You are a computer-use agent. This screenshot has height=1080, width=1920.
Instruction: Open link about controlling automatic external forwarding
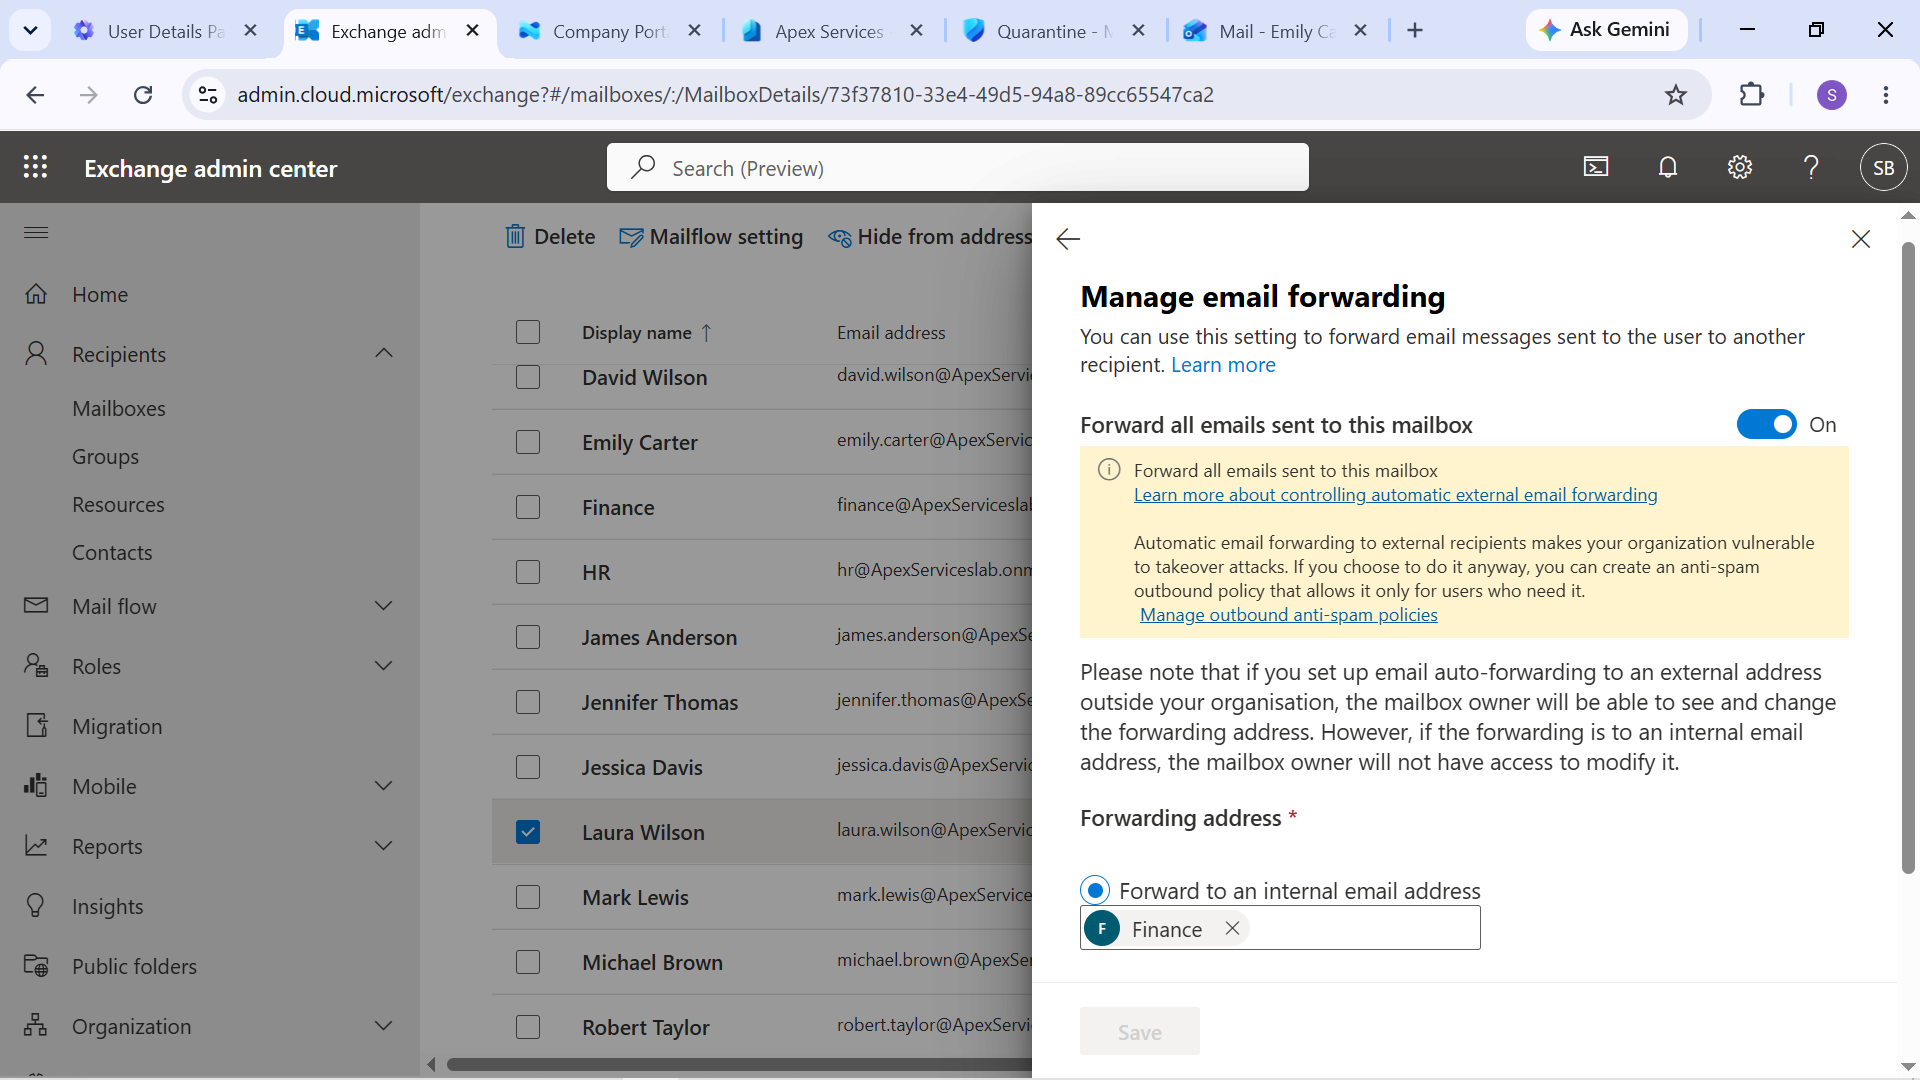click(x=1395, y=495)
